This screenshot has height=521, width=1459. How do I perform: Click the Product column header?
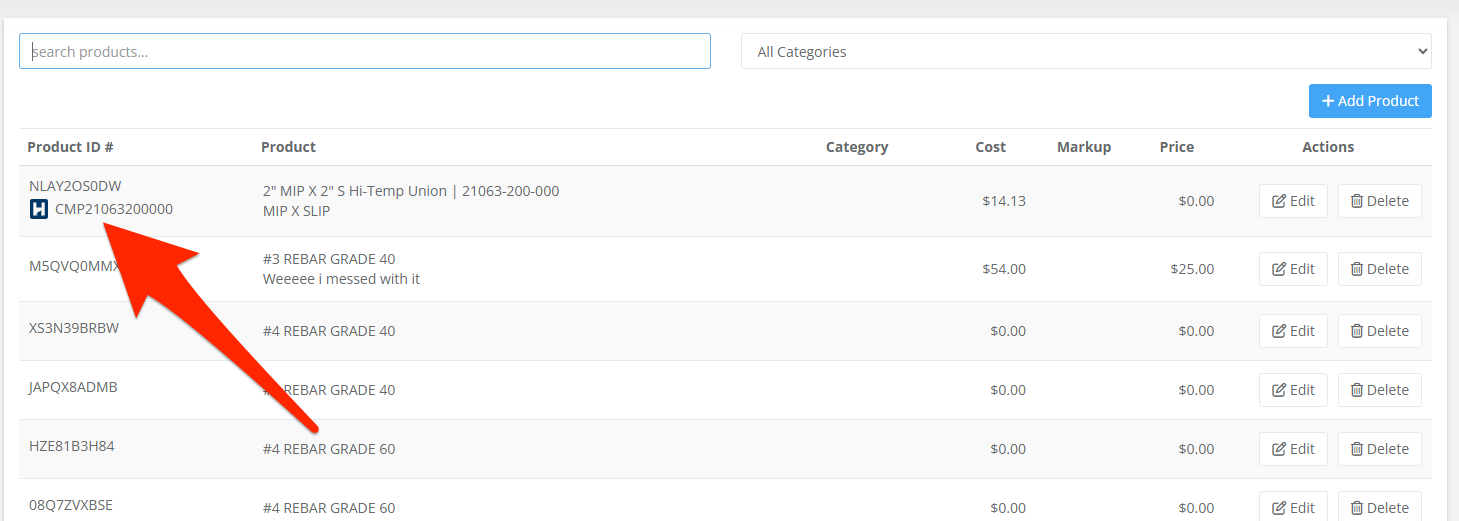tap(288, 147)
